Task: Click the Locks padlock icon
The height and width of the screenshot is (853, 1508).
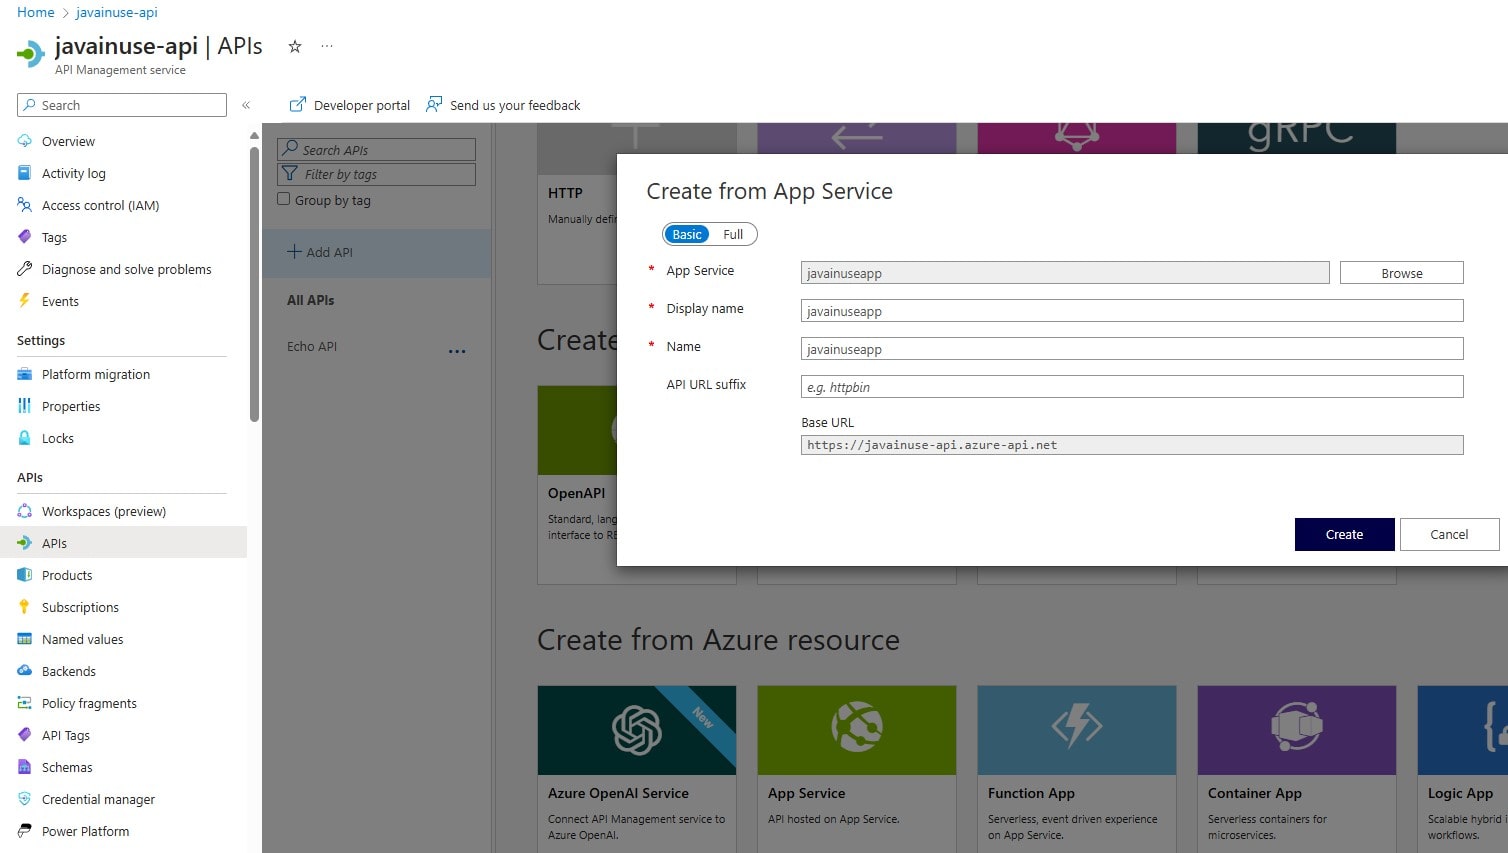Action: click(25, 438)
